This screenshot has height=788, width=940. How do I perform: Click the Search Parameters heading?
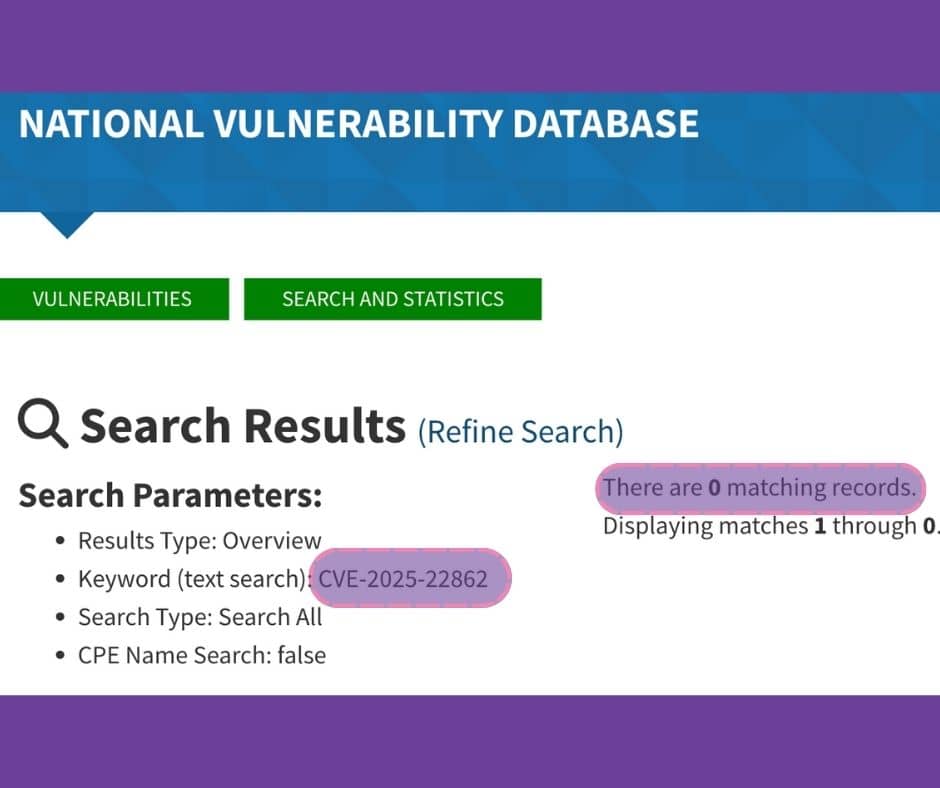coord(170,494)
